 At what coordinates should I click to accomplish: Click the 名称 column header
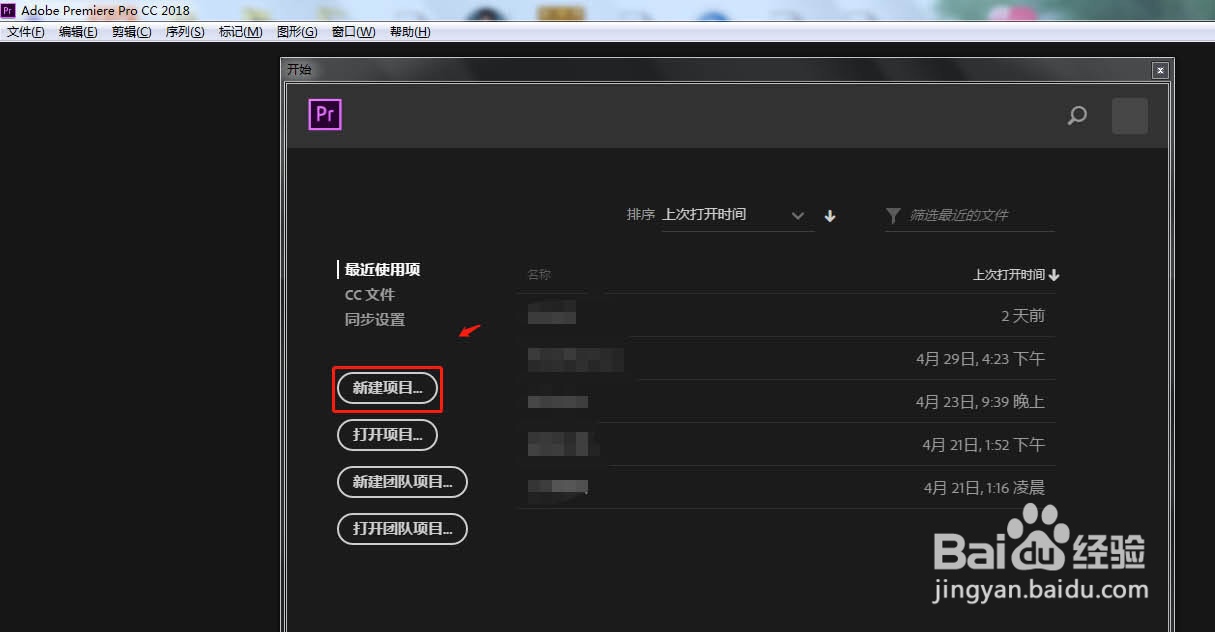coord(539,275)
